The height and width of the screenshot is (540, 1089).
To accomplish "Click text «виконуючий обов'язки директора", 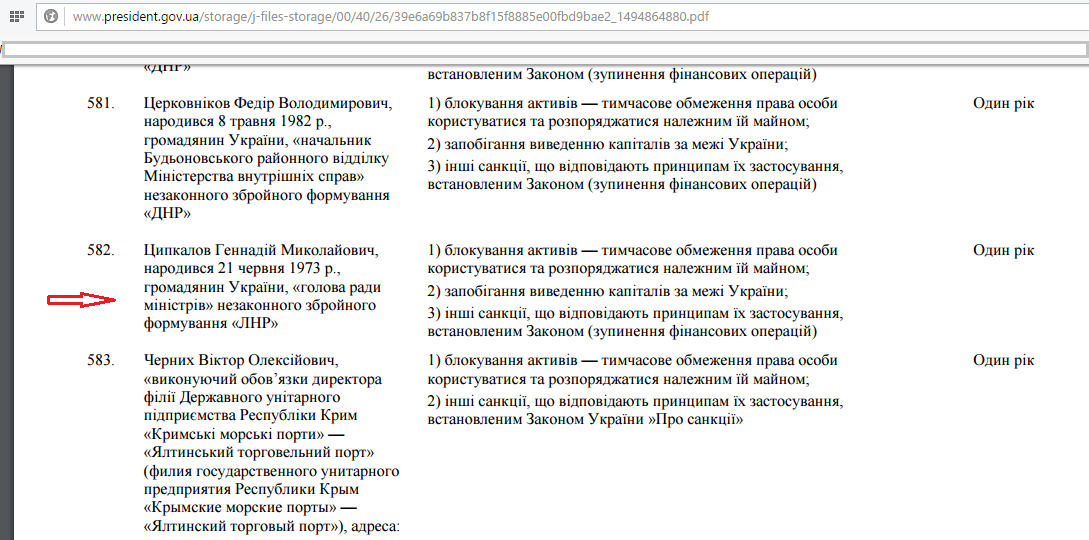I will [x=263, y=379].
